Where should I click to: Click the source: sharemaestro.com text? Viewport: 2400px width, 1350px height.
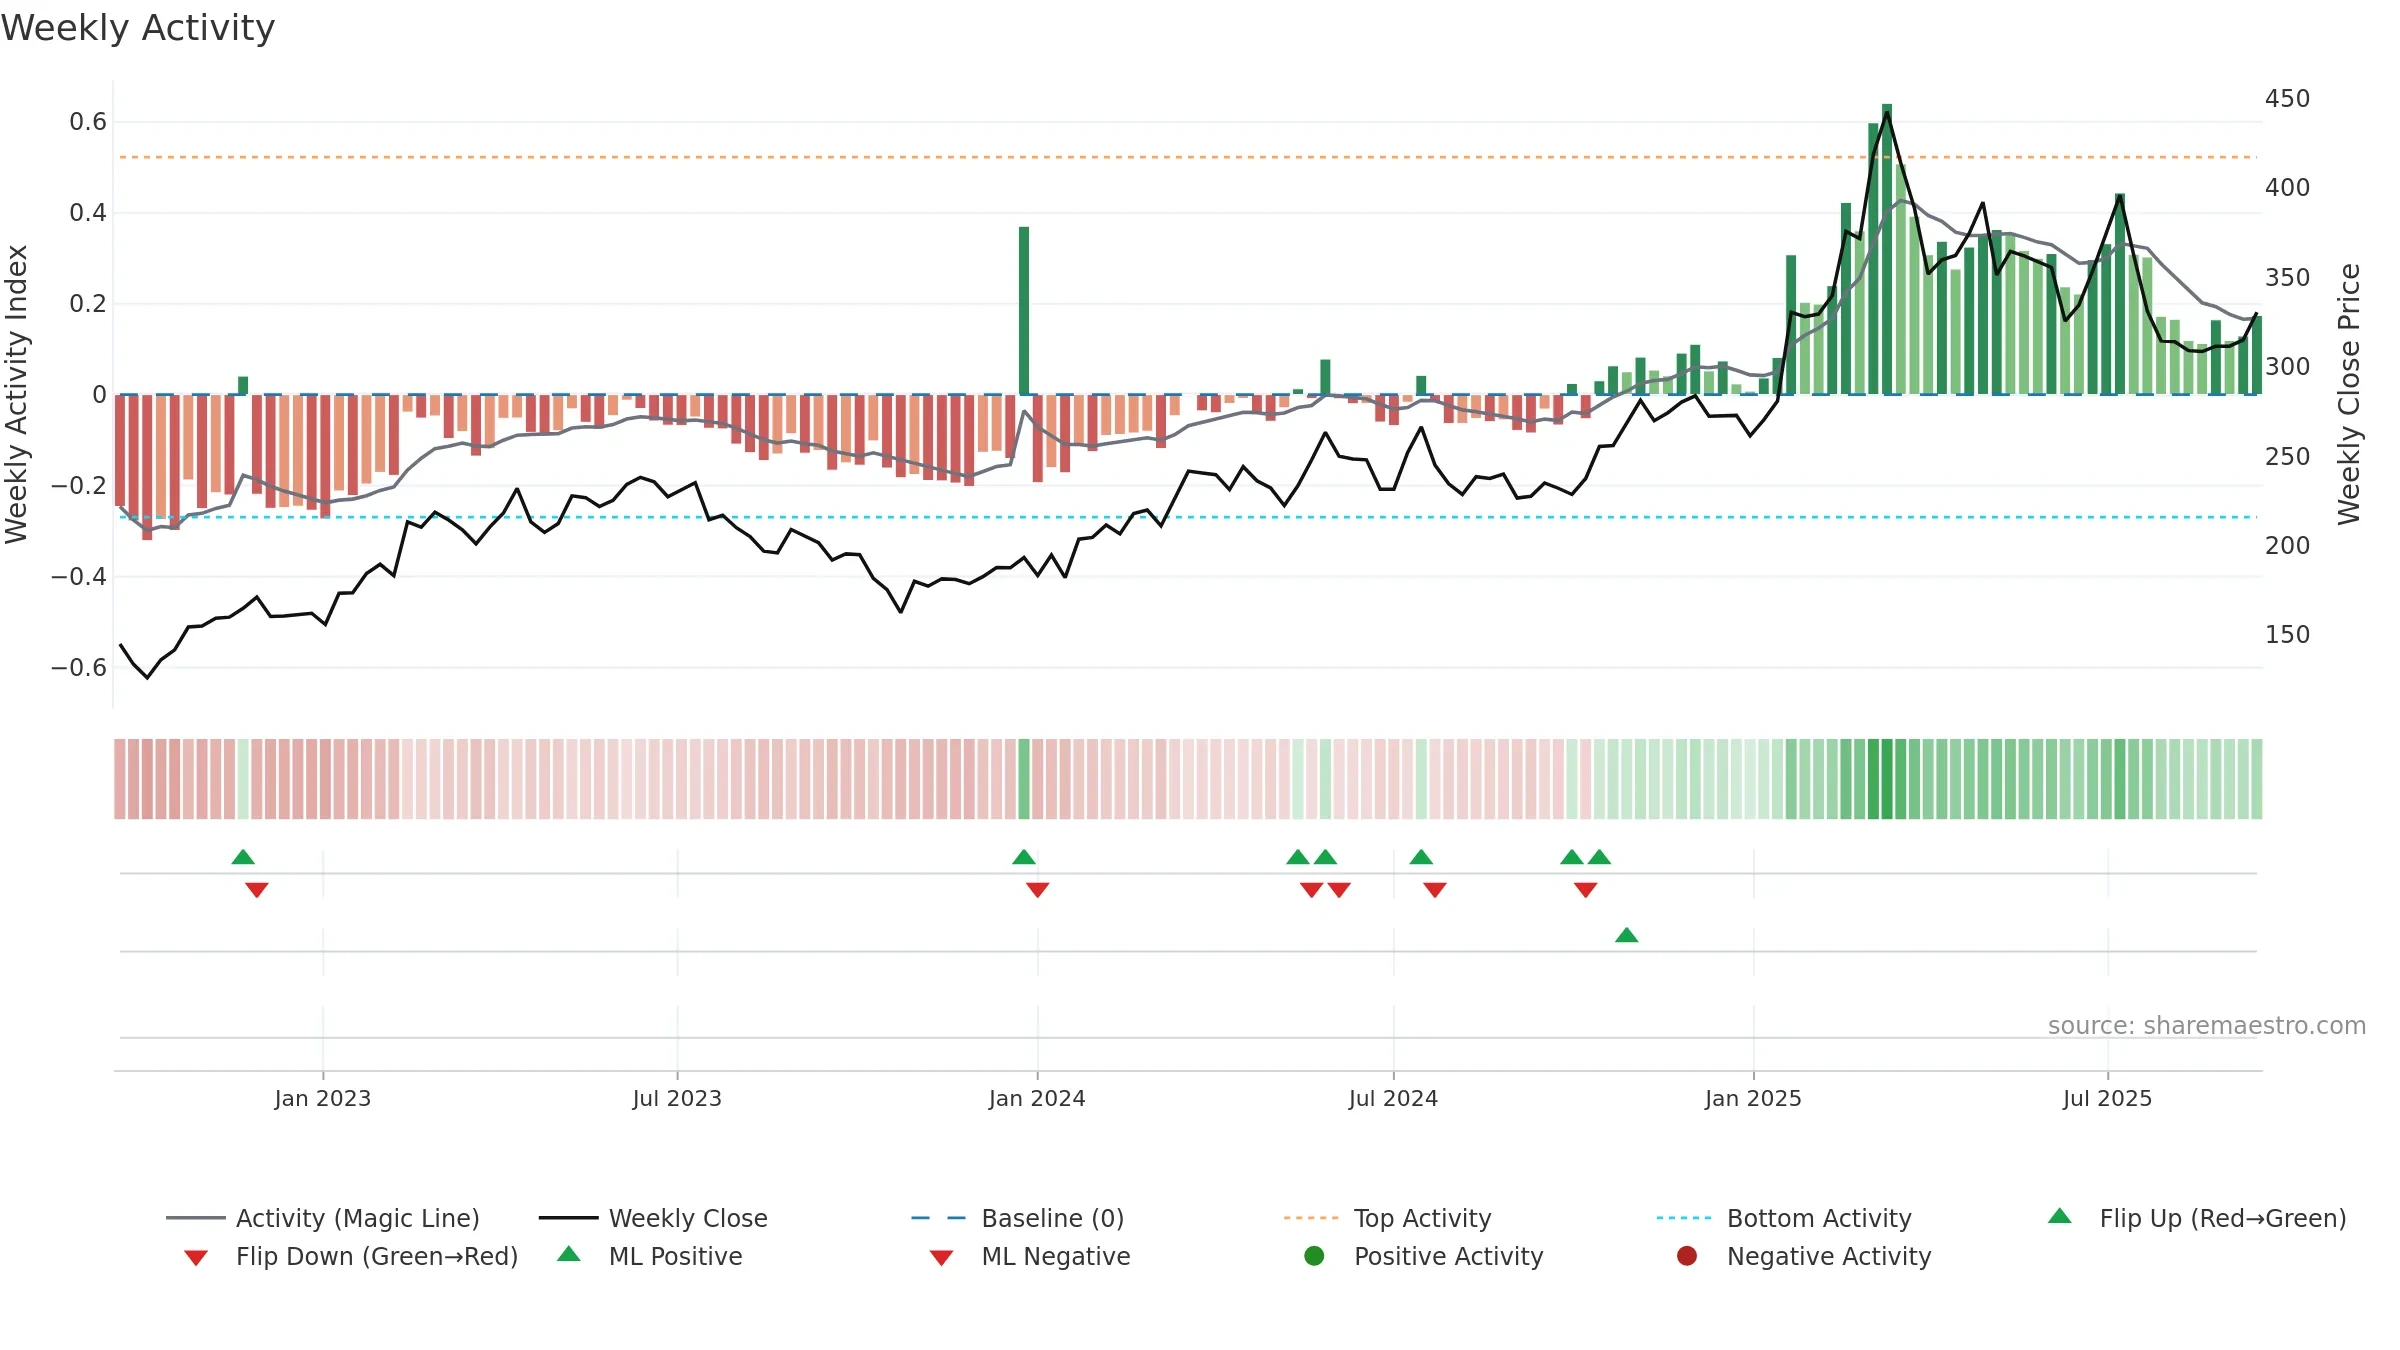(2207, 1026)
